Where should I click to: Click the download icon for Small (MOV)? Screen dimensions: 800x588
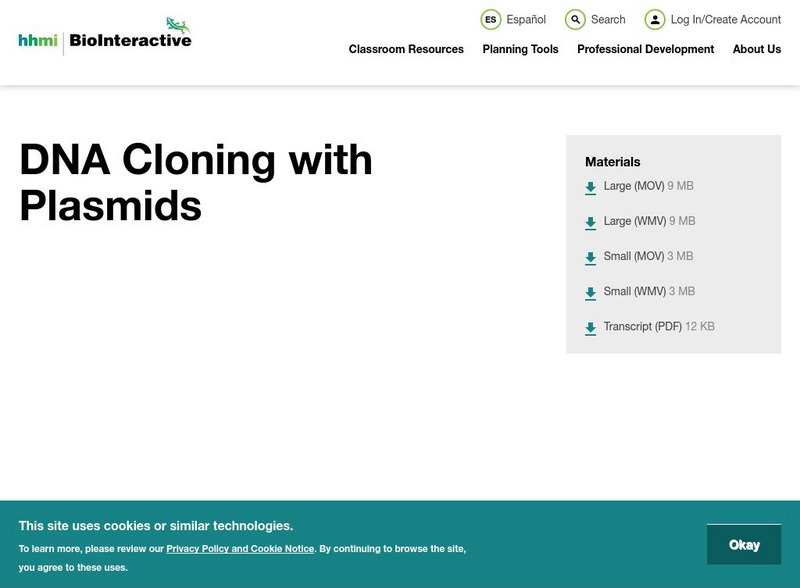589,257
